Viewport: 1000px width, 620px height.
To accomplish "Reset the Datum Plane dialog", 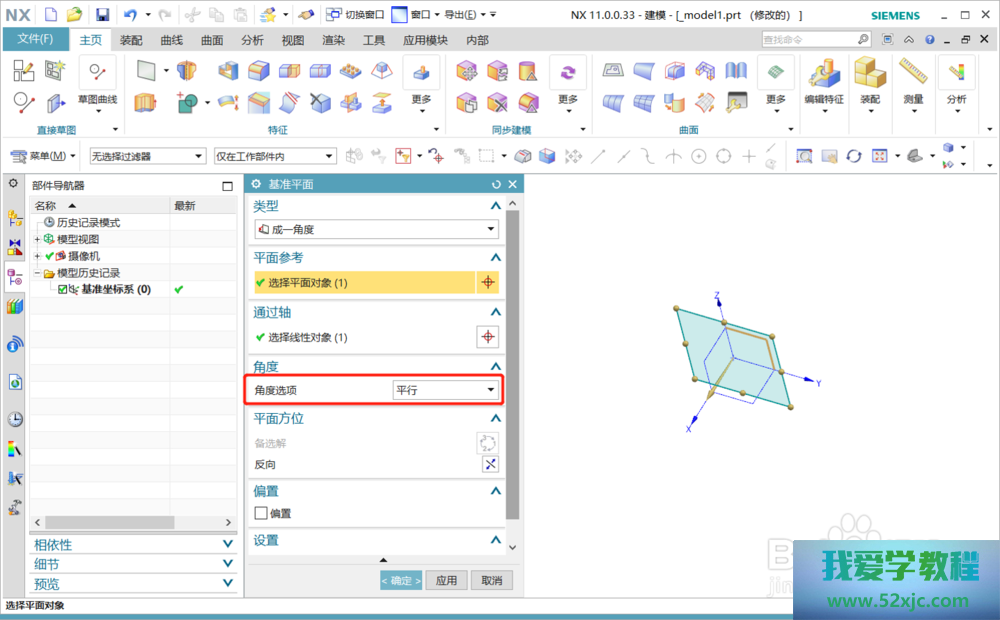I will (496, 185).
